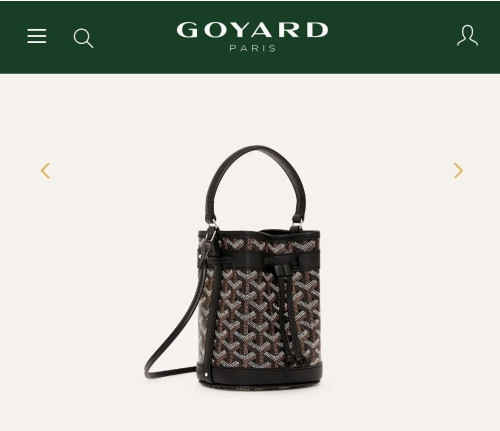Select the bucket bag product photo
The image size is (500, 431).
[233, 268]
